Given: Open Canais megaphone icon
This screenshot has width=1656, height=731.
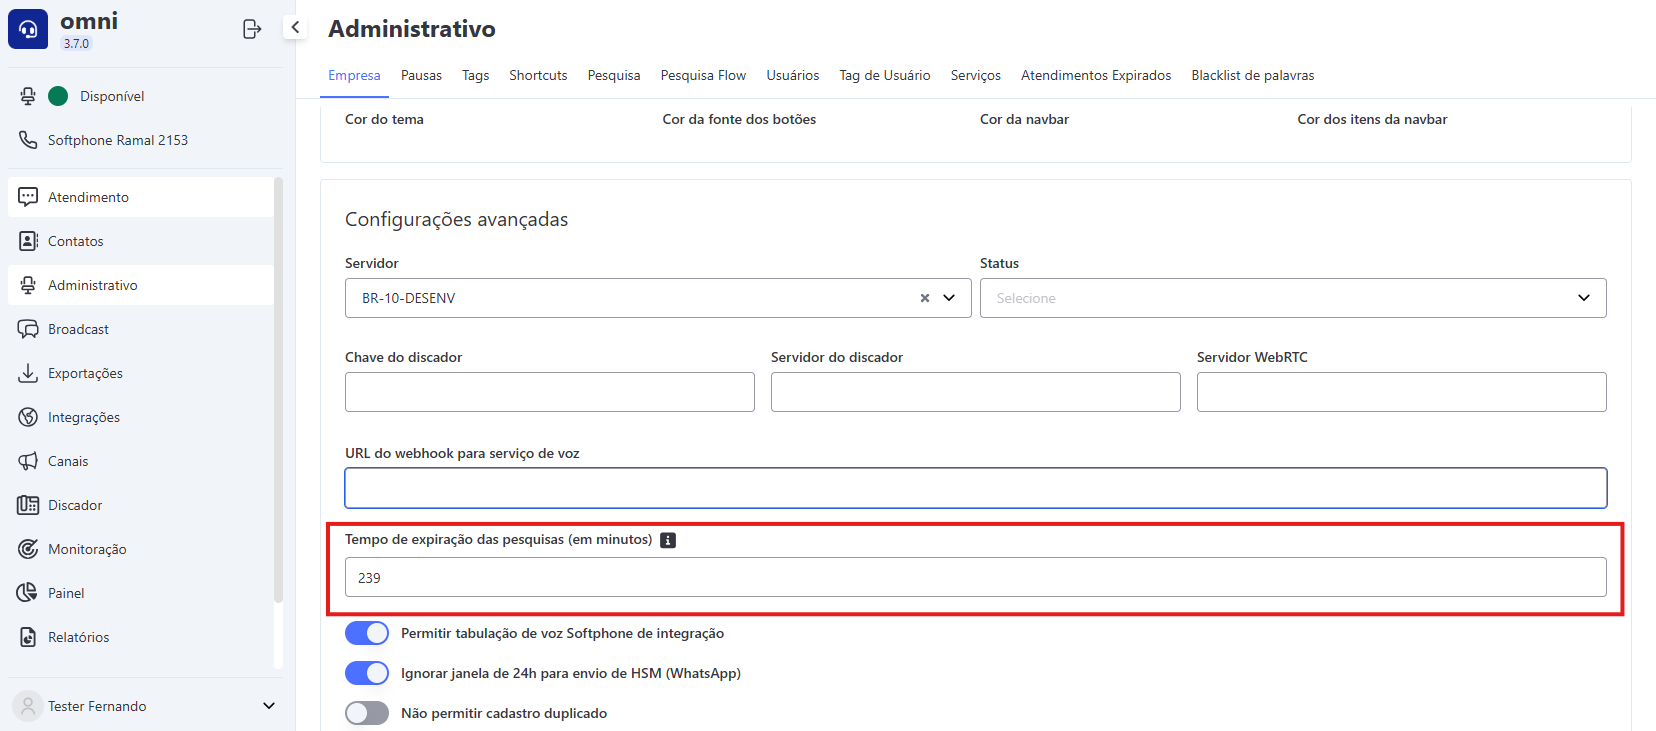Looking at the screenshot, I should 28,461.
